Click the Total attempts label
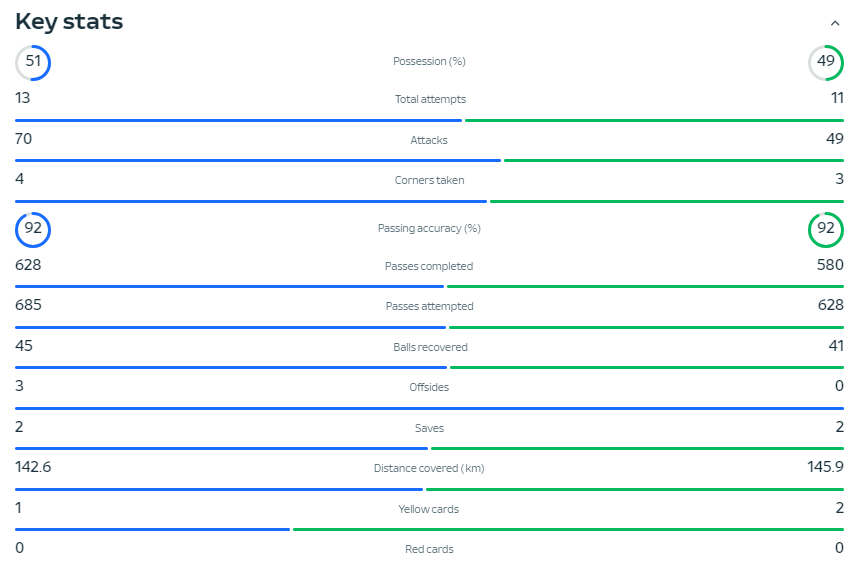This screenshot has width=853, height=565. pos(429,100)
